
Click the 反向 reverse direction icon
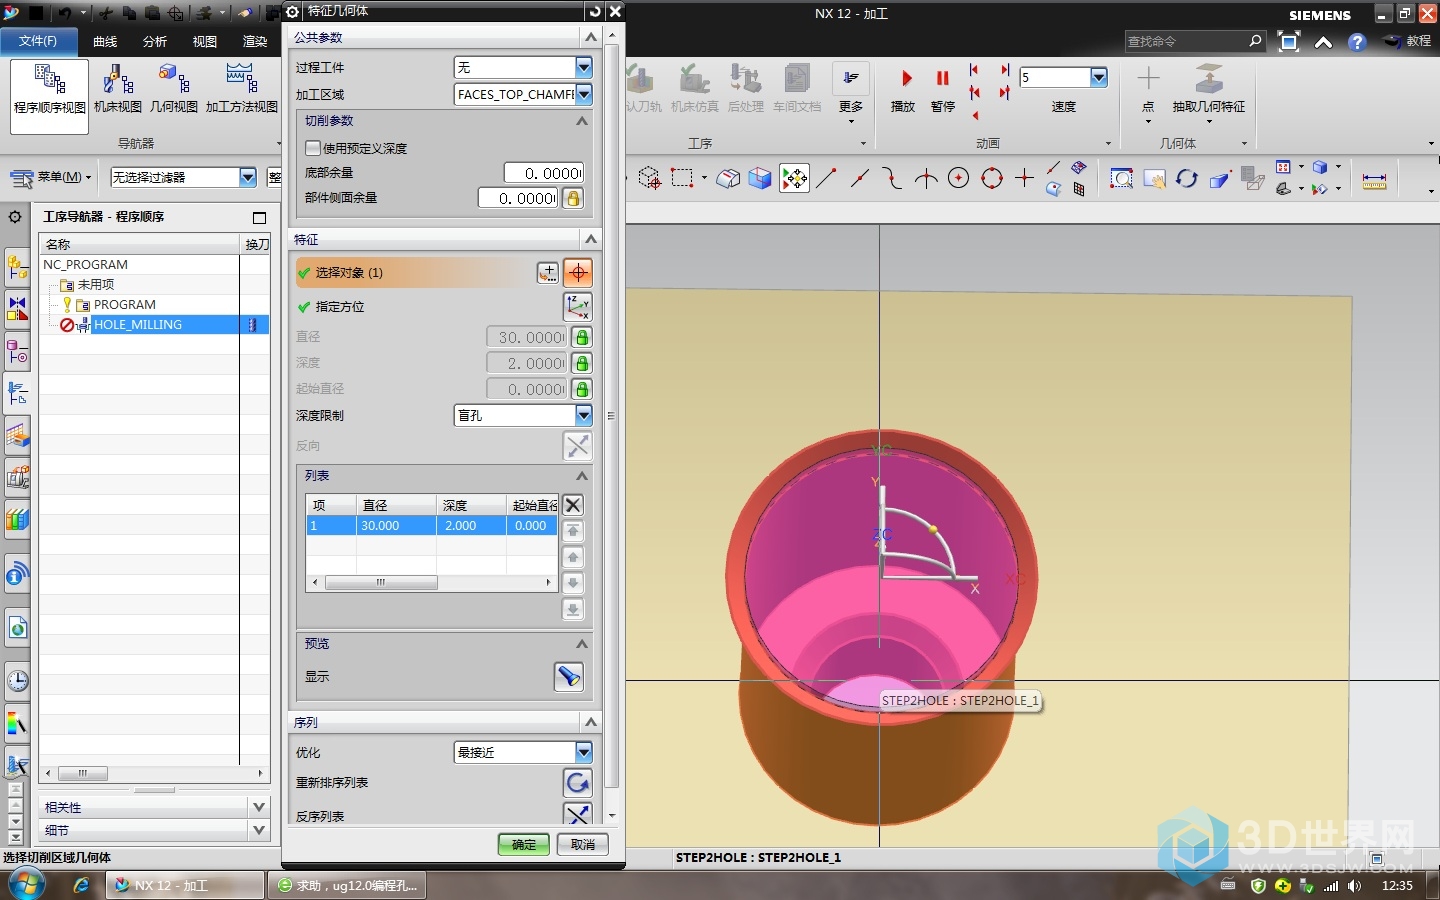[578, 446]
